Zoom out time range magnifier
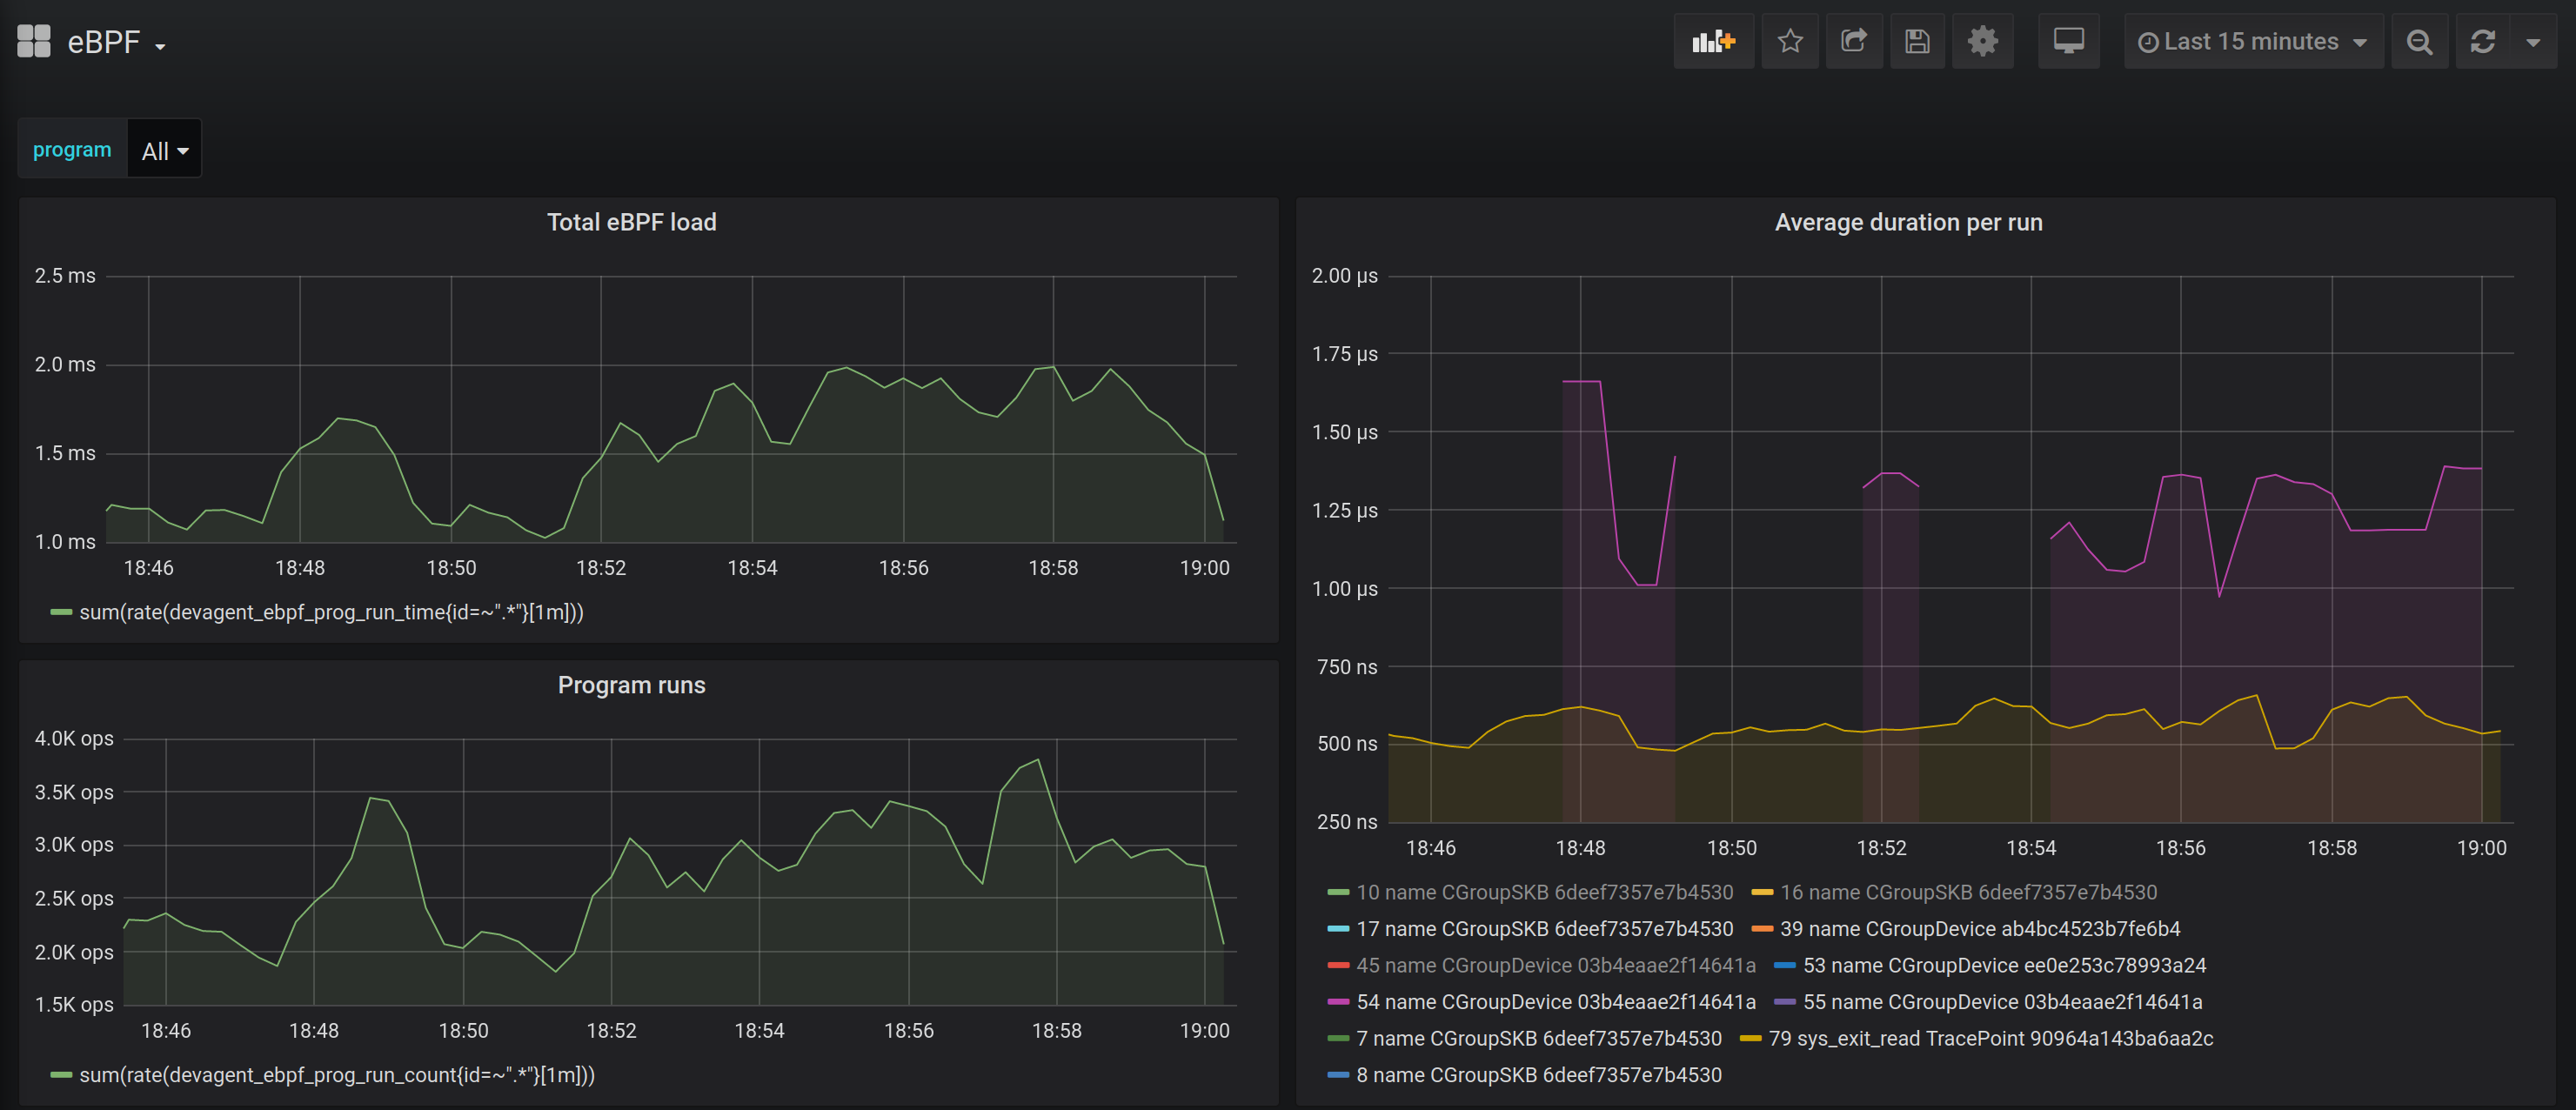The width and height of the screenshot is (2576, 1110). 2419,42
